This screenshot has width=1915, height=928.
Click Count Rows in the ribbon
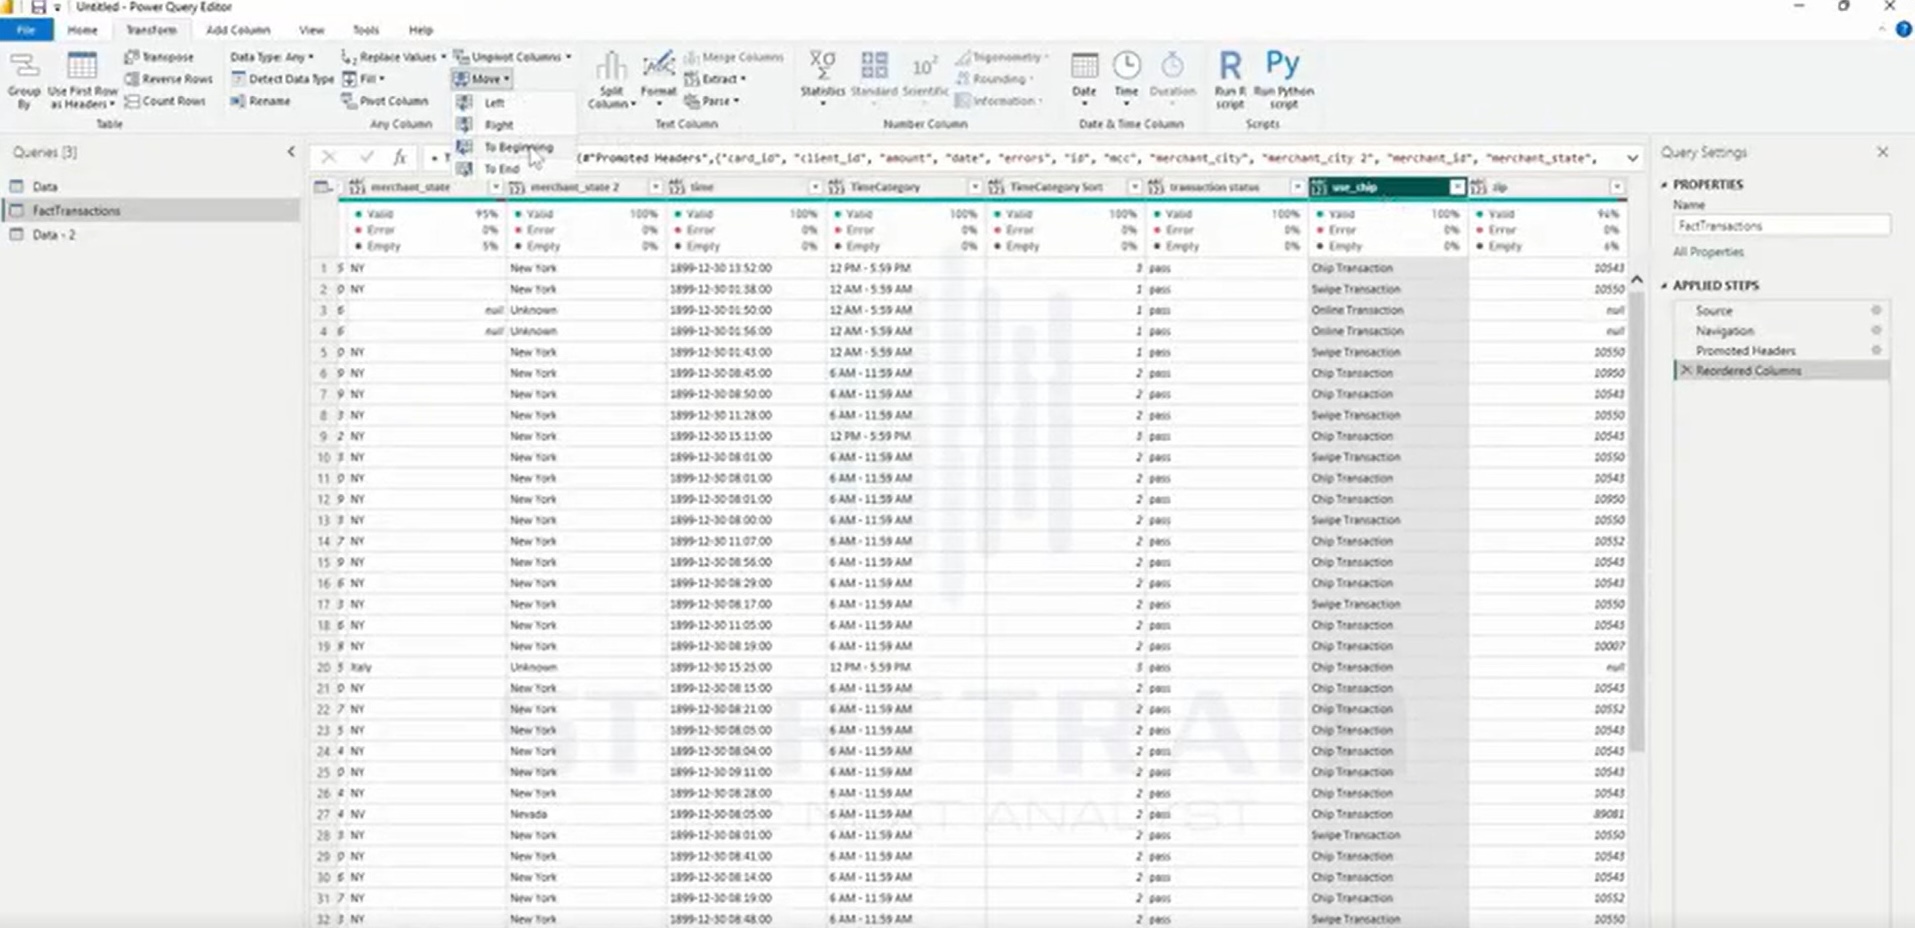click(165, 101)
